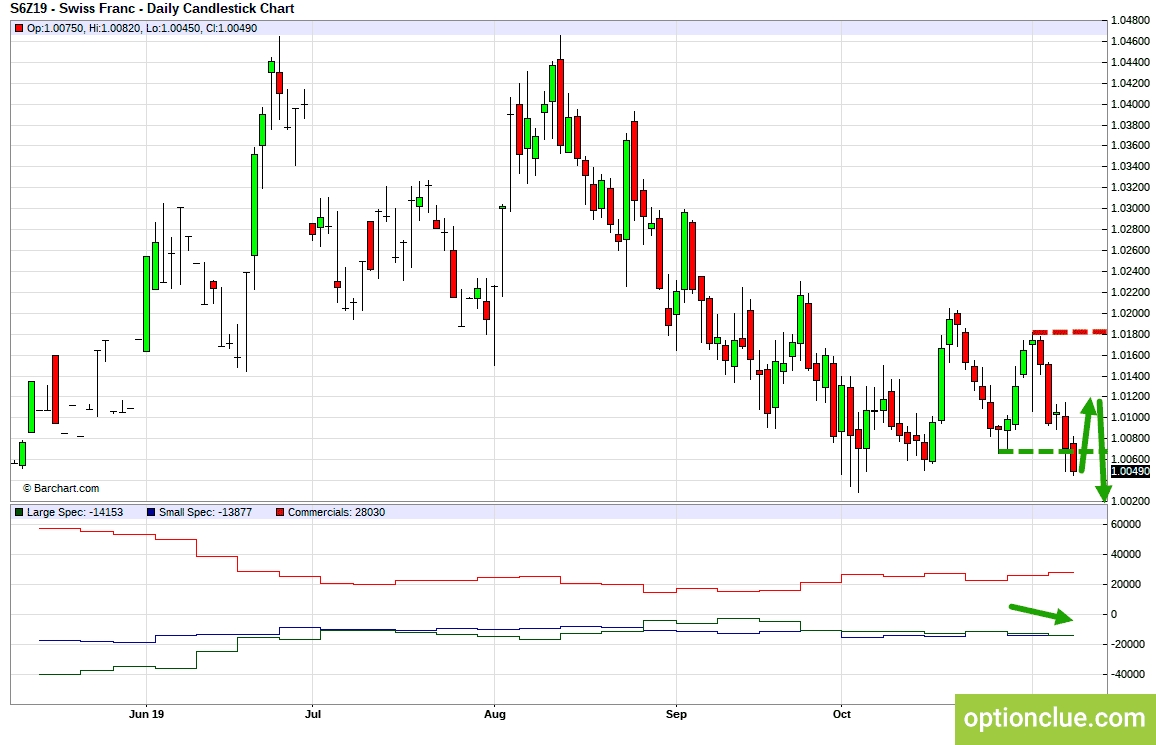Click the green dashed support line
The height and width of the screenshot is (745, 1156).
coord(1040,452)
